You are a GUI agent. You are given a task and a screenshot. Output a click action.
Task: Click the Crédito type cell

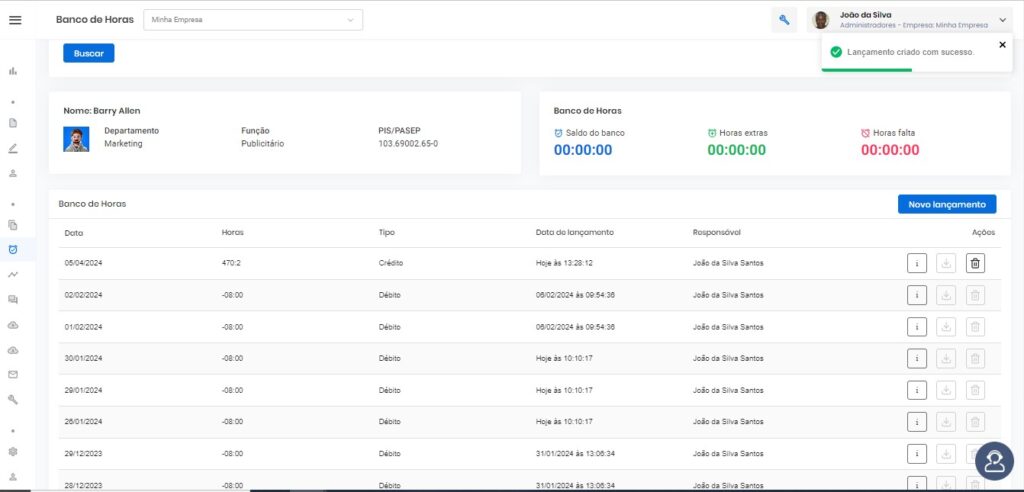[391, 263]
